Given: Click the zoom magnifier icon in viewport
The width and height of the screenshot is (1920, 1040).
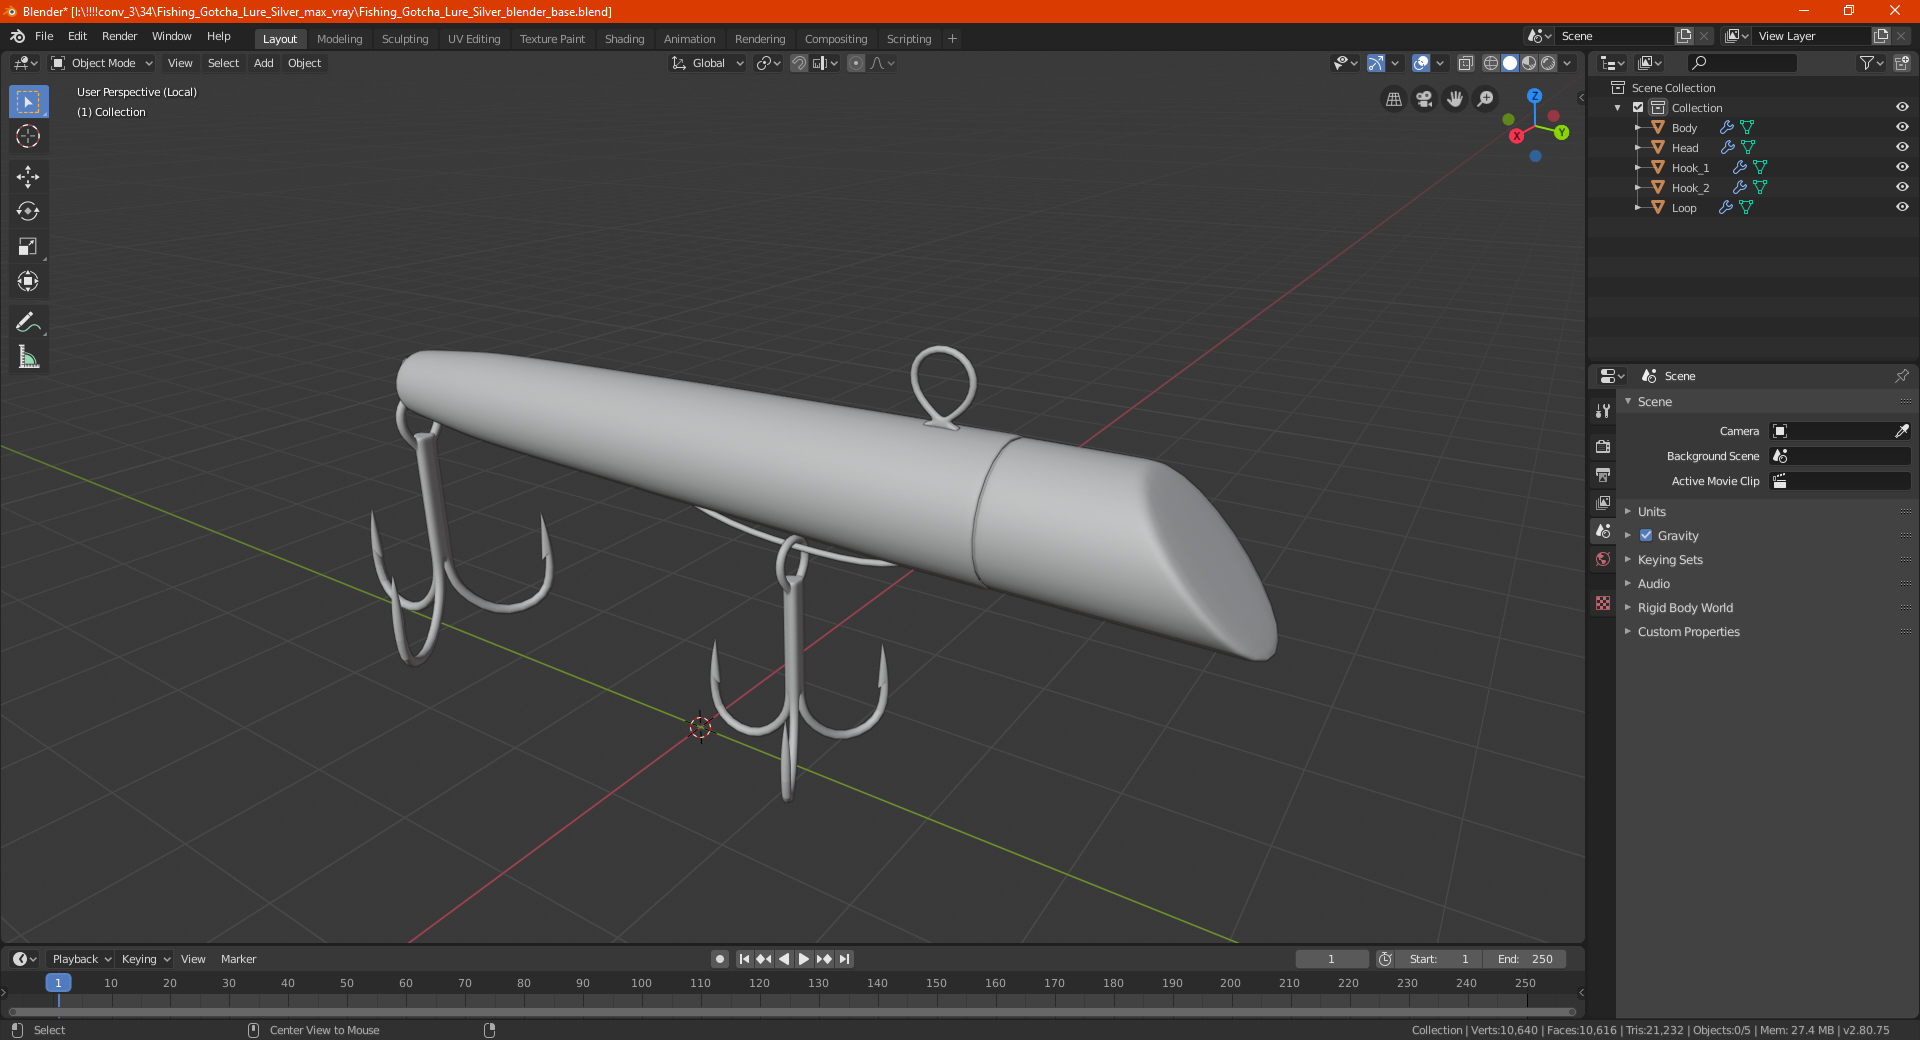Looking at the screenshot, I should coord(1486,99).
